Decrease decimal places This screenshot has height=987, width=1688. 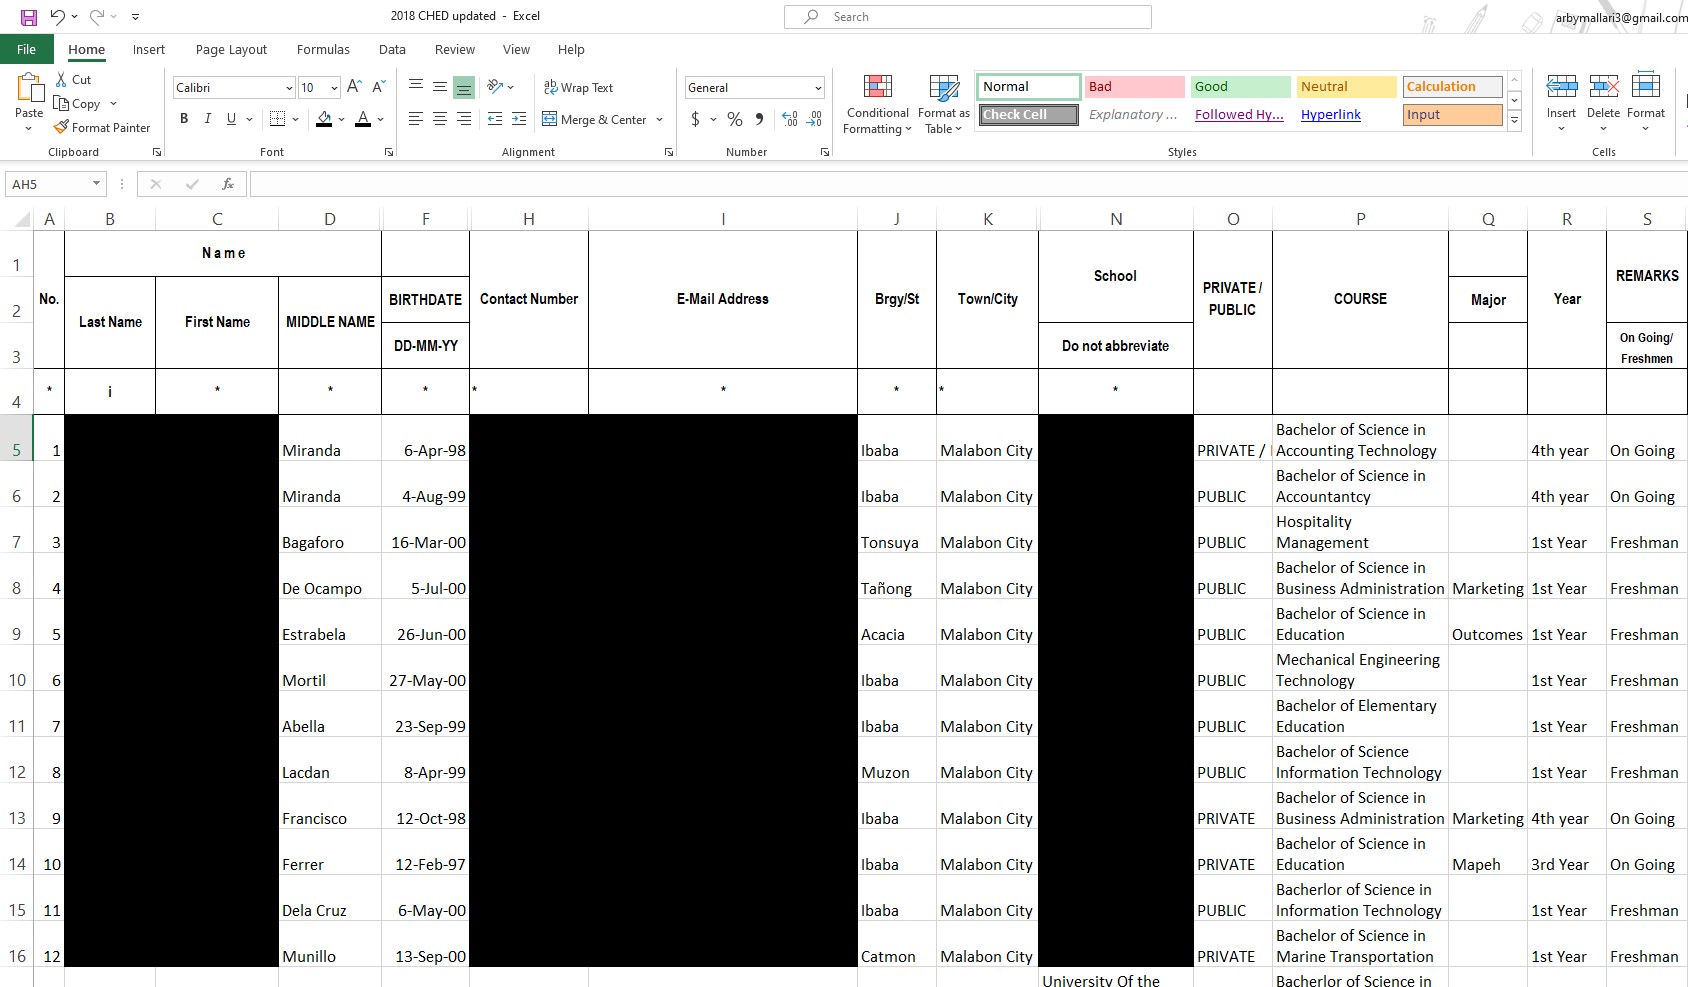click(x=815, y=119)
